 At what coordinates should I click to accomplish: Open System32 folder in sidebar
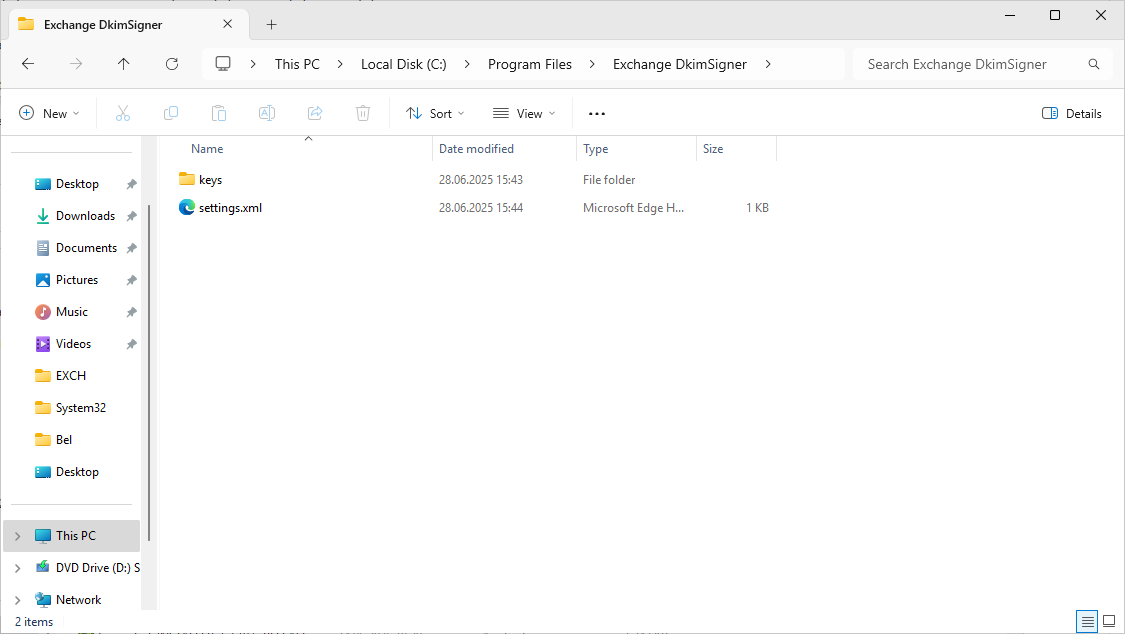pos(72,408)
